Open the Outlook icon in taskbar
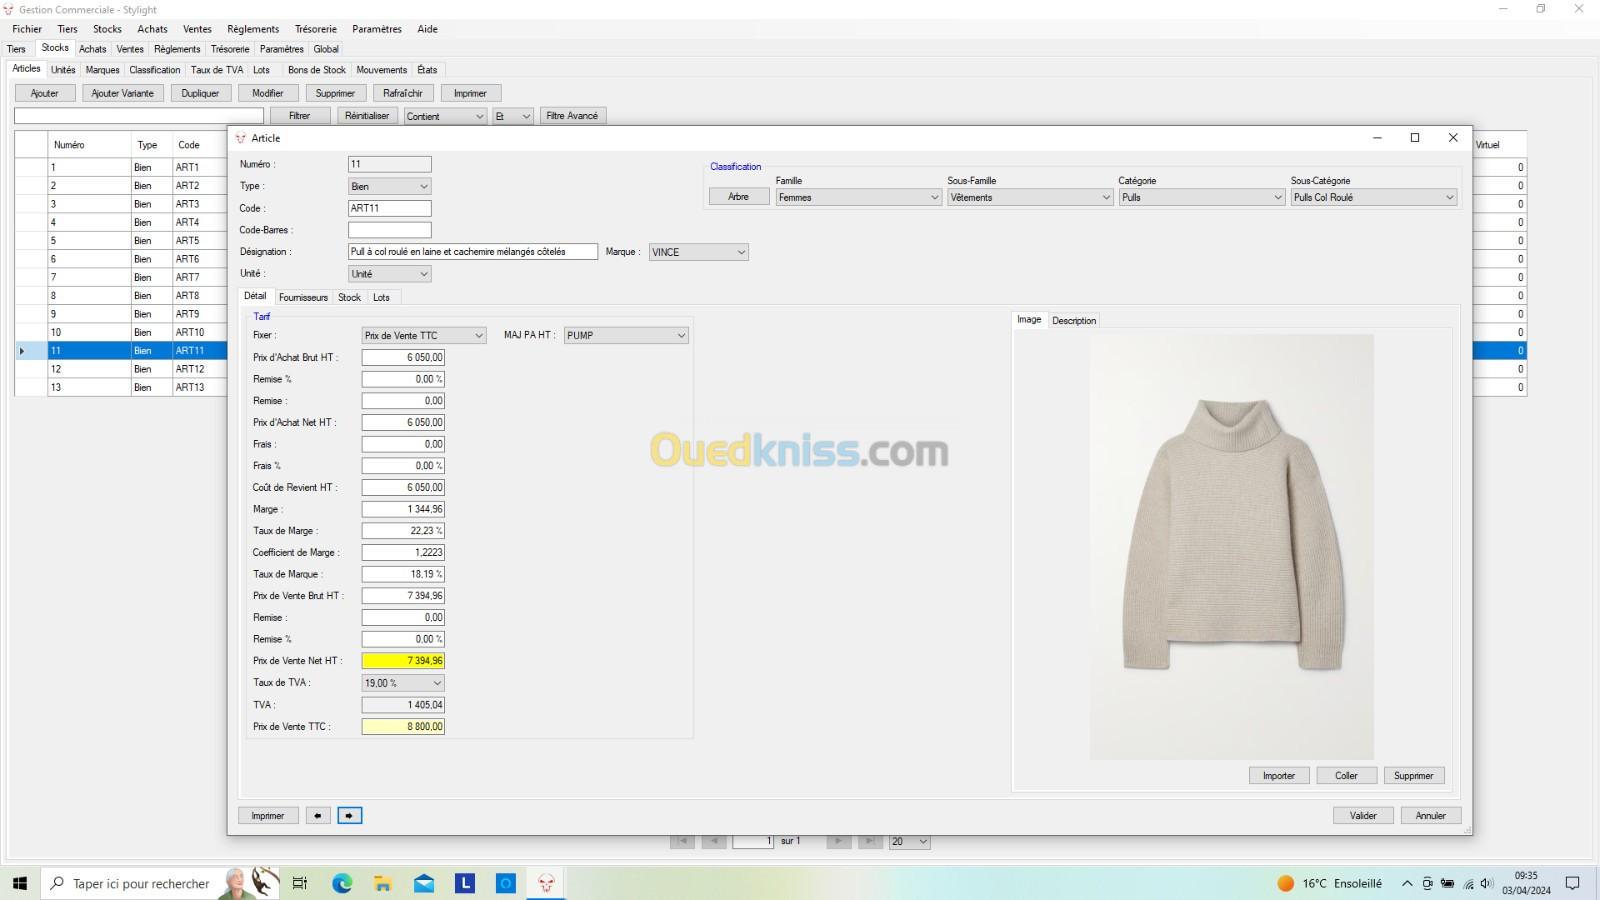 point(506,883)
